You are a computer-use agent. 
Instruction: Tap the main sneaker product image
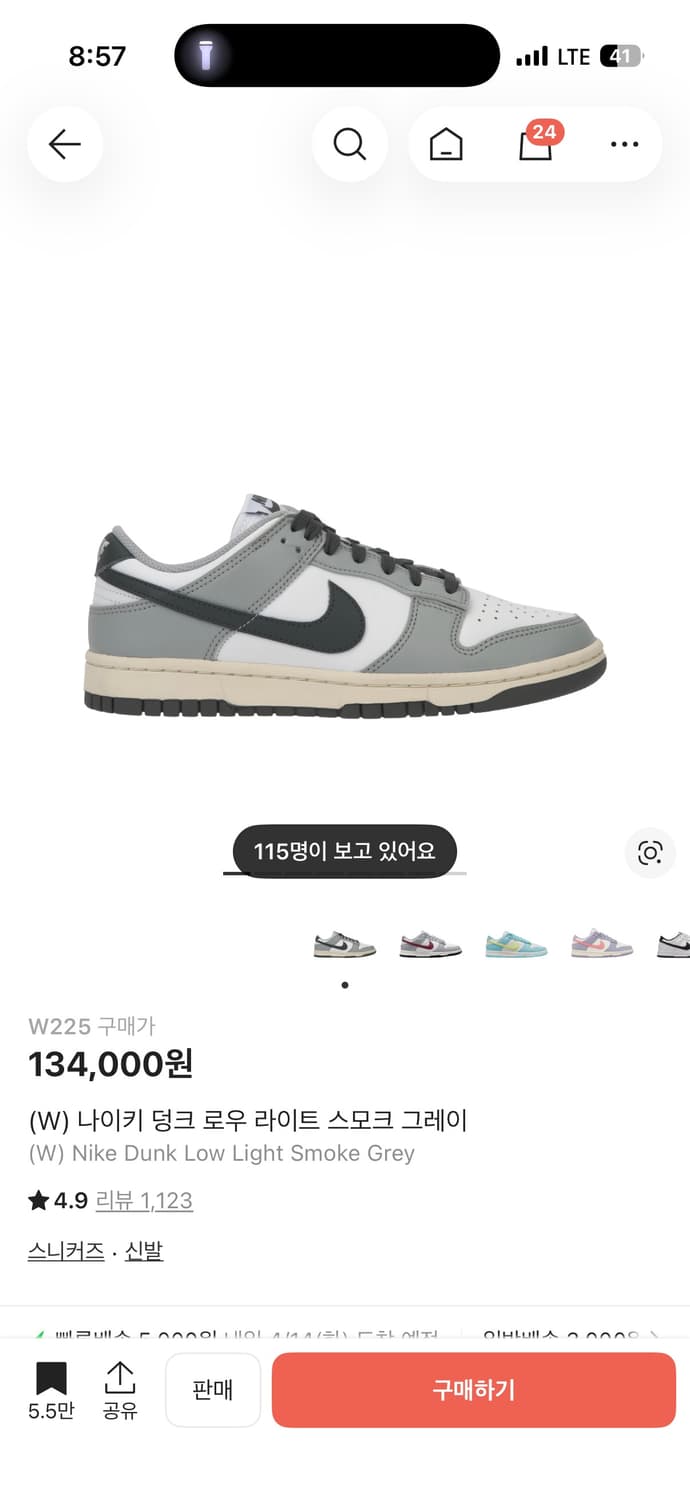tap(345, 604)
